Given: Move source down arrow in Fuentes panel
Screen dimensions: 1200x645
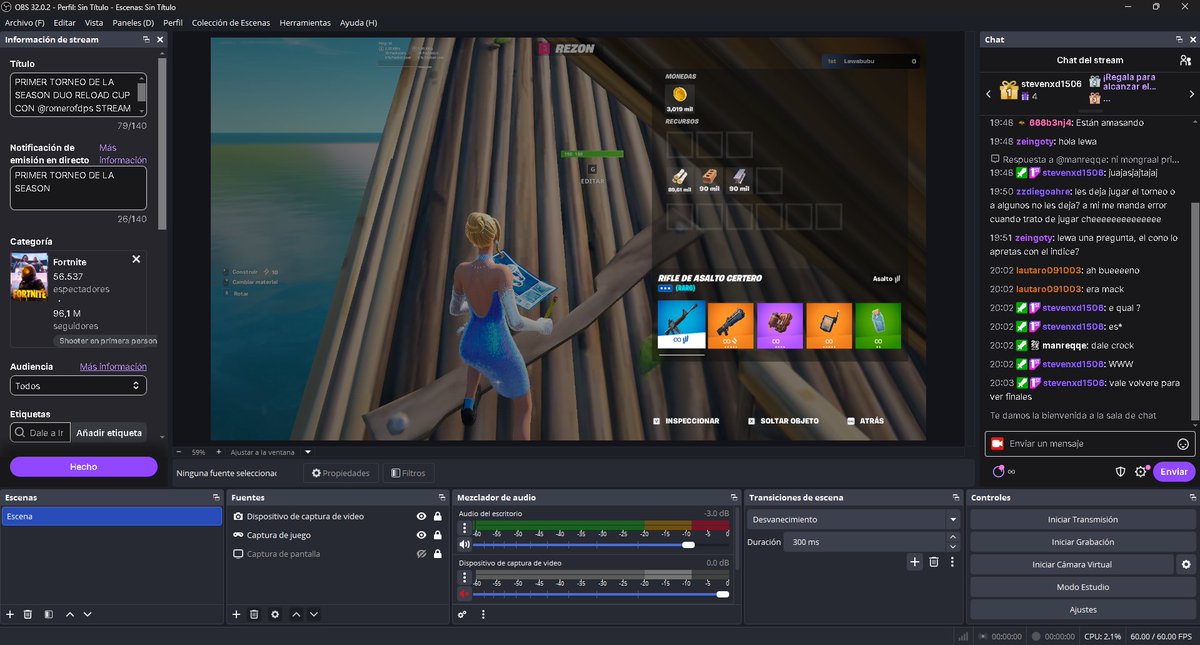Looking at the screenshot, I should pyautogui.click(x=314, y=614).
